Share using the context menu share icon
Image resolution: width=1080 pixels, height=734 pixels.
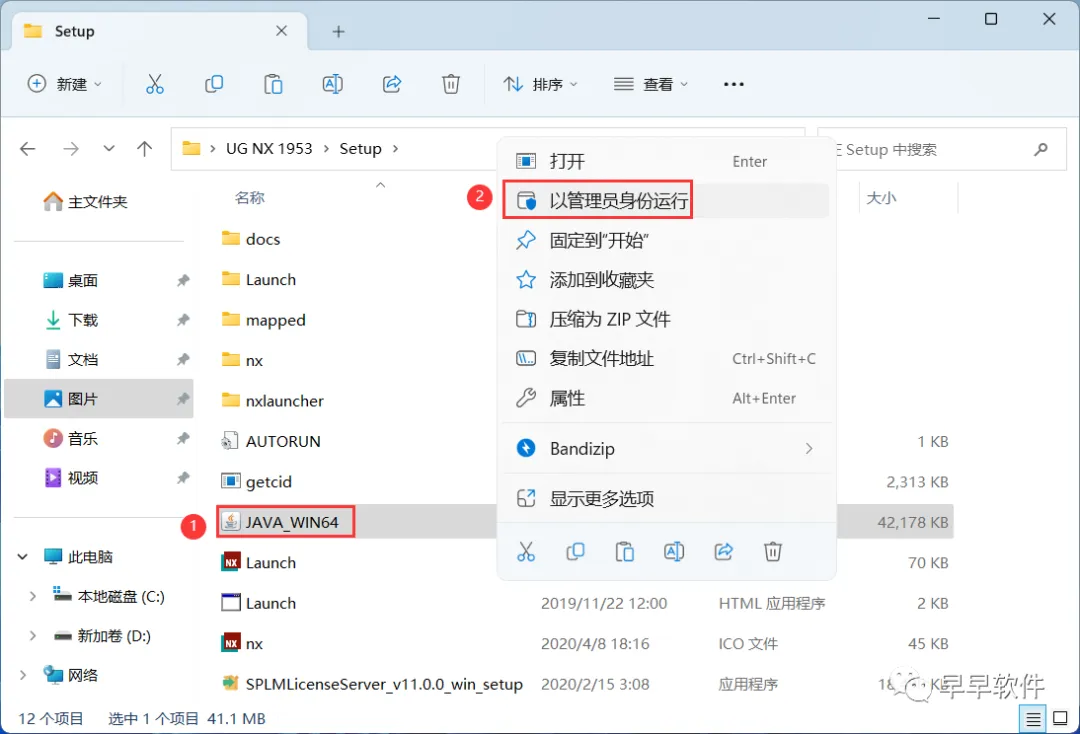[x=723, y=552]
